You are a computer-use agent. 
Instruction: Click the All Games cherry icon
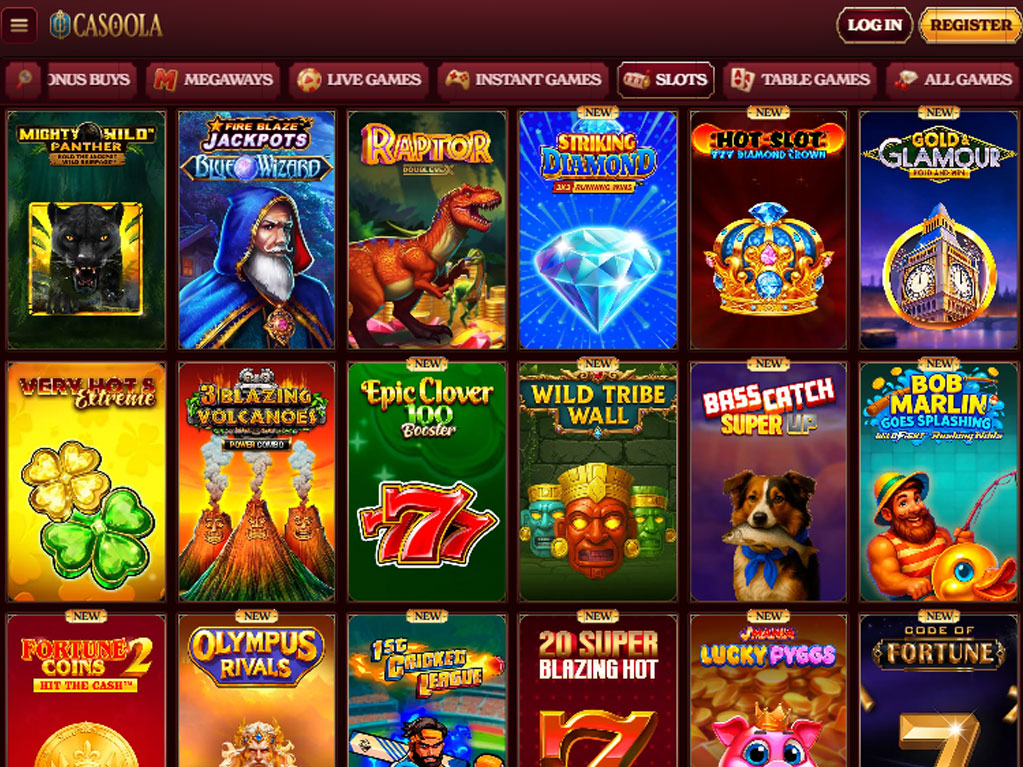[906, 80]
